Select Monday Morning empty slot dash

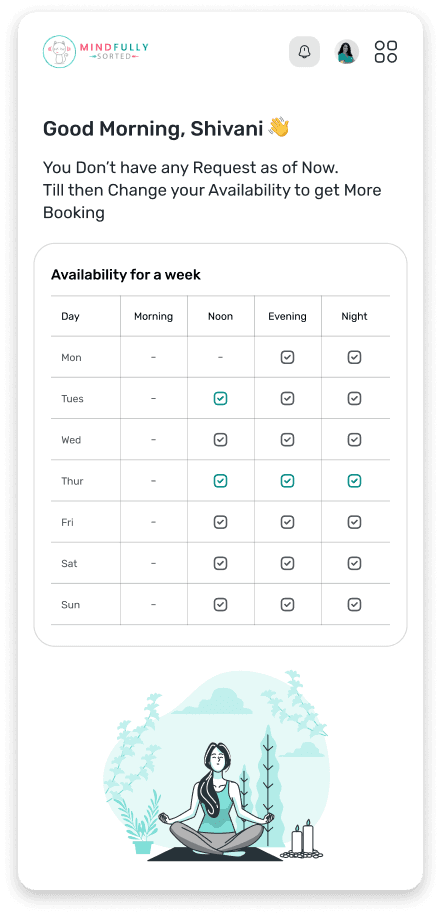pos(153,357)
